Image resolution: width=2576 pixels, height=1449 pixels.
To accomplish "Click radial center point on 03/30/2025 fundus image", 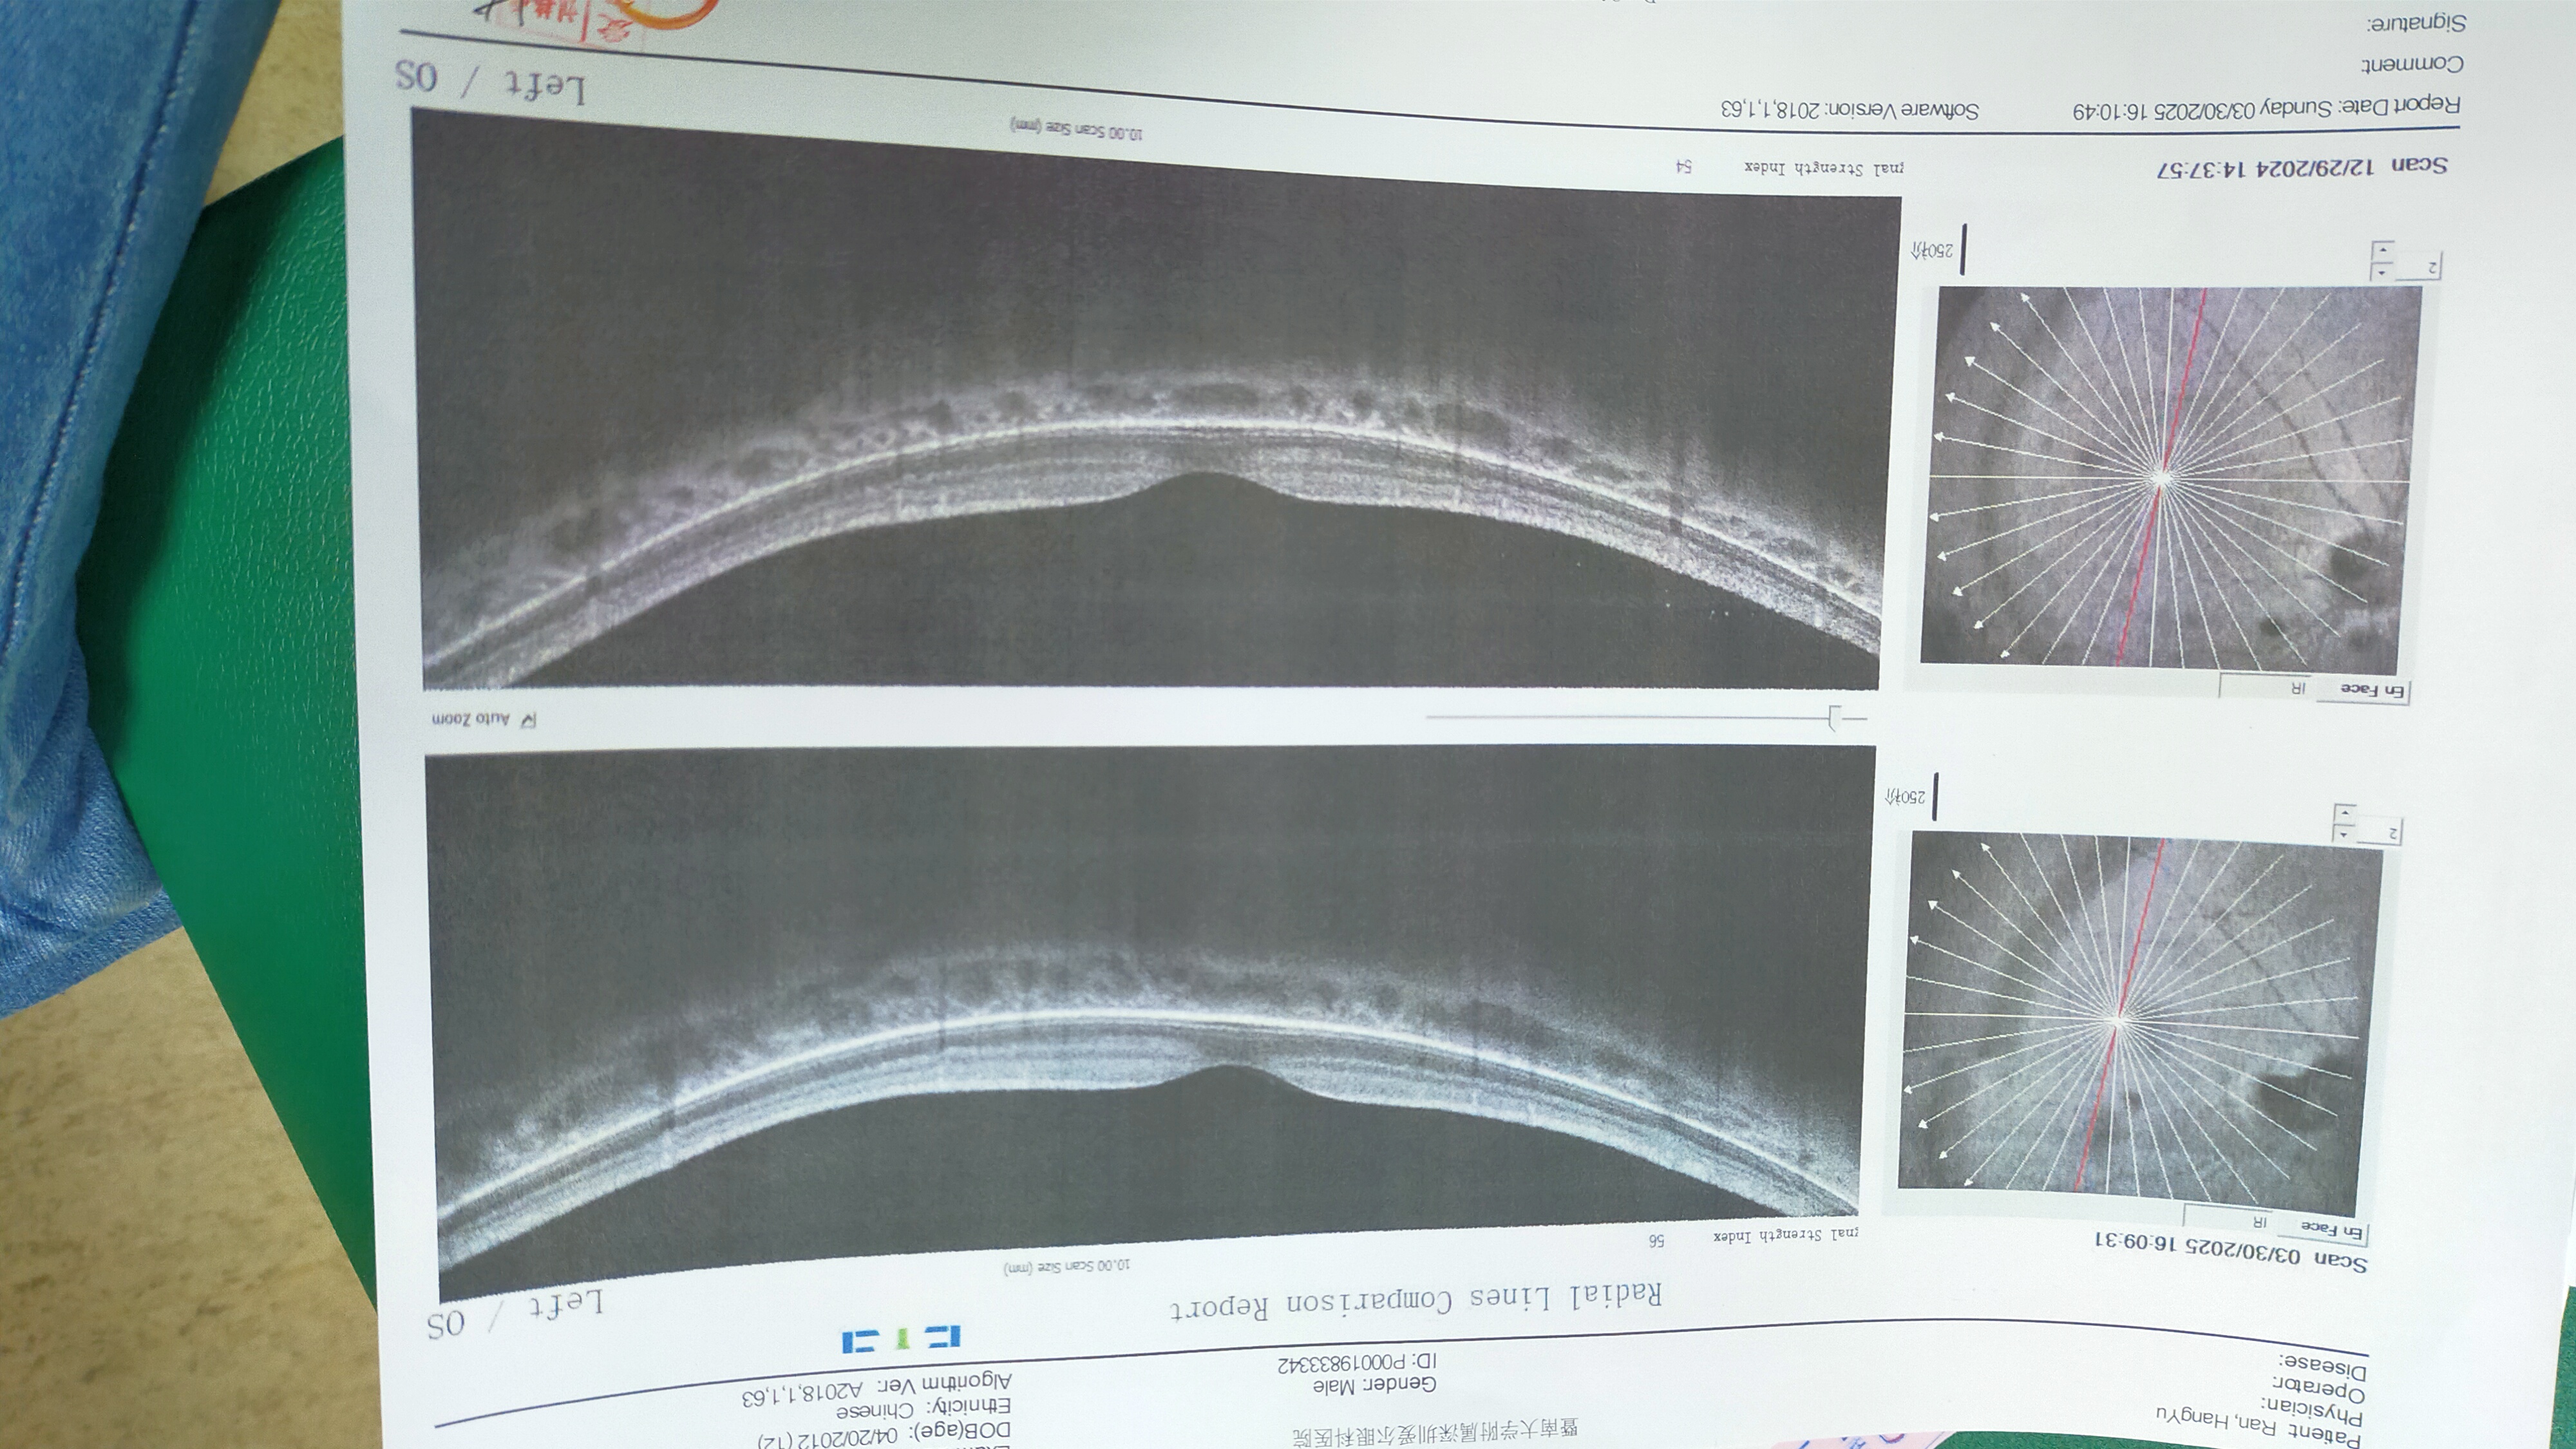I will click(x=2117, y=1021).
